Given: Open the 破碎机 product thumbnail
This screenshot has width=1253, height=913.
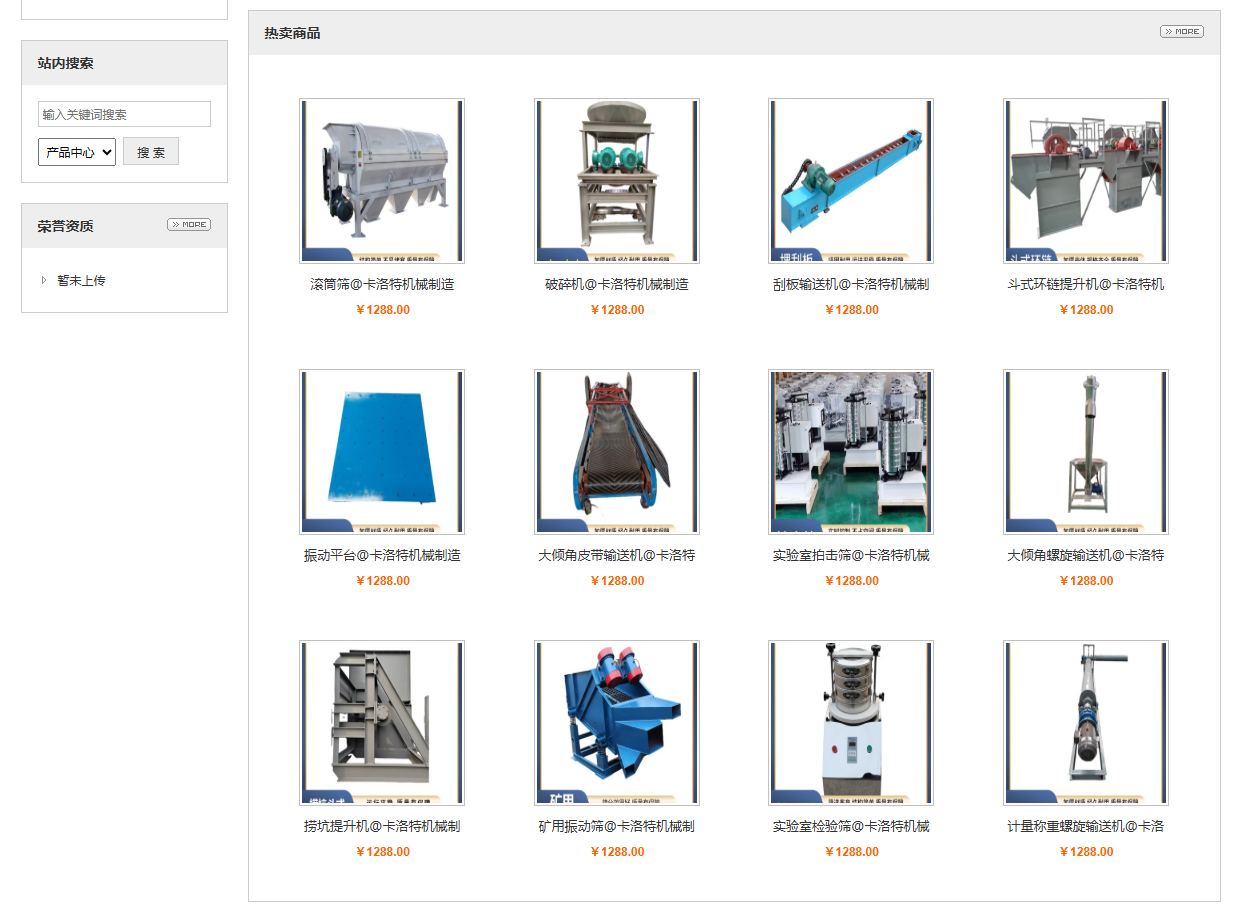Looking at the screenshot, I should click(x=616, y=181).
